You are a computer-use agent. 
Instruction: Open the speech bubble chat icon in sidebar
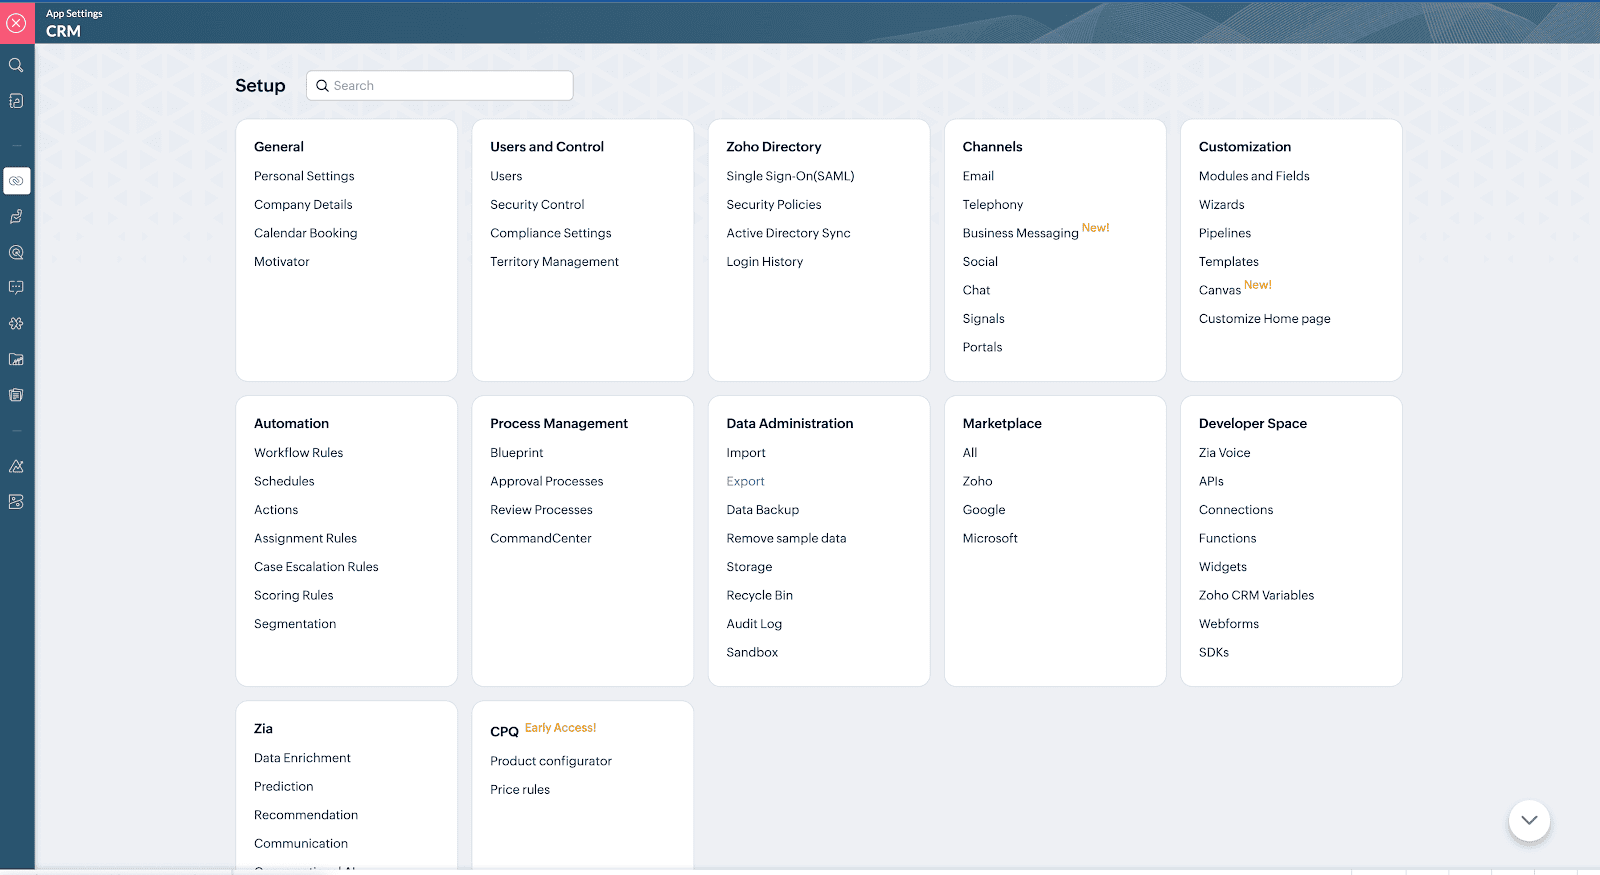tap(16, 288)
